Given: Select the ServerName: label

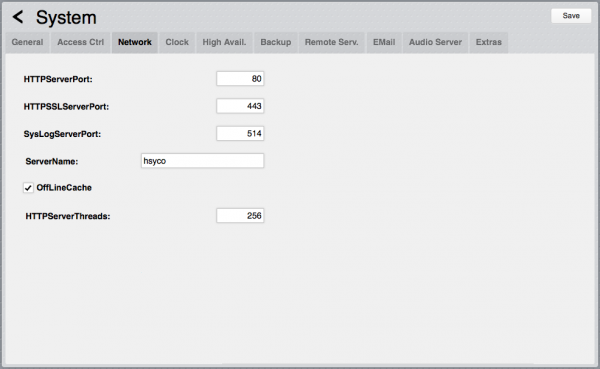Looking at the screenshot, I should (x=52, y=162).
